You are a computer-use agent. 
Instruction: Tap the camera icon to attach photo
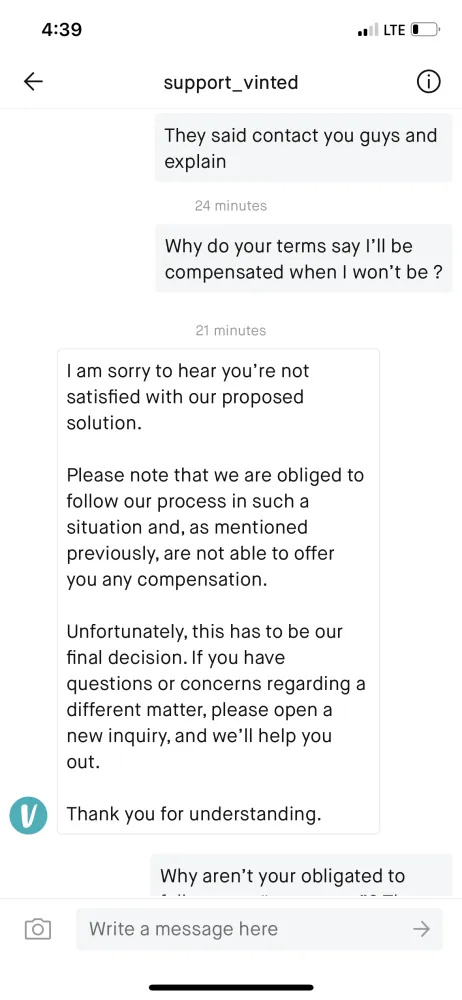click(38, 929)
